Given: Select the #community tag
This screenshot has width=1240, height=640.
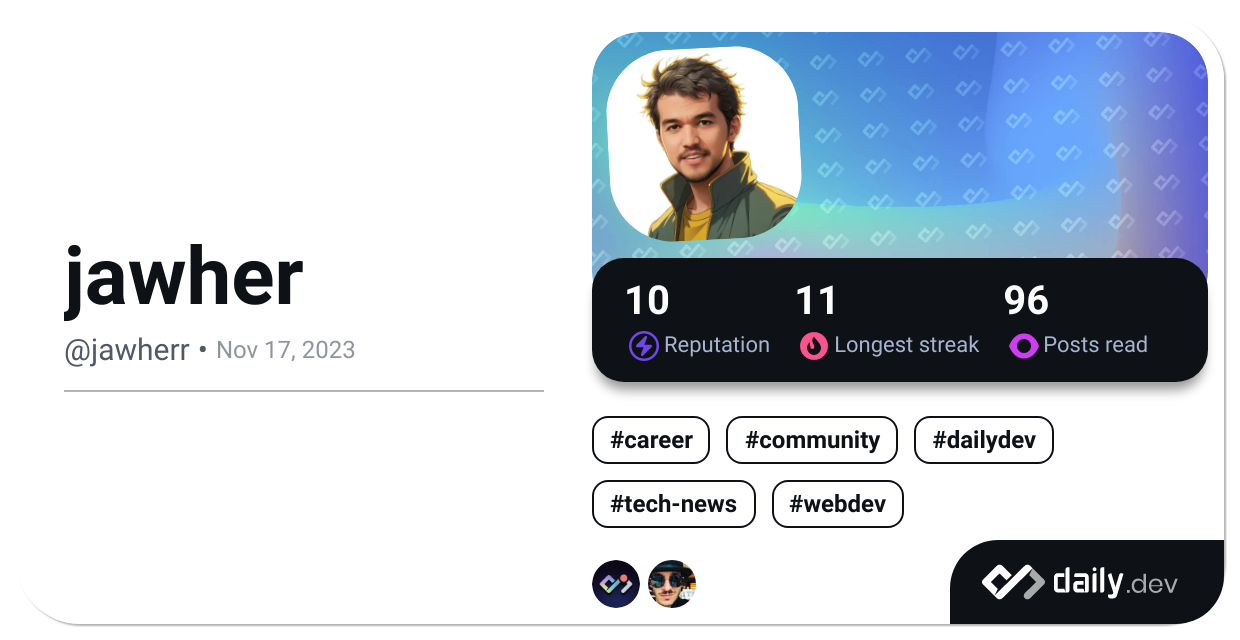Looking at the screenshot, I should (x=812, y=440).
